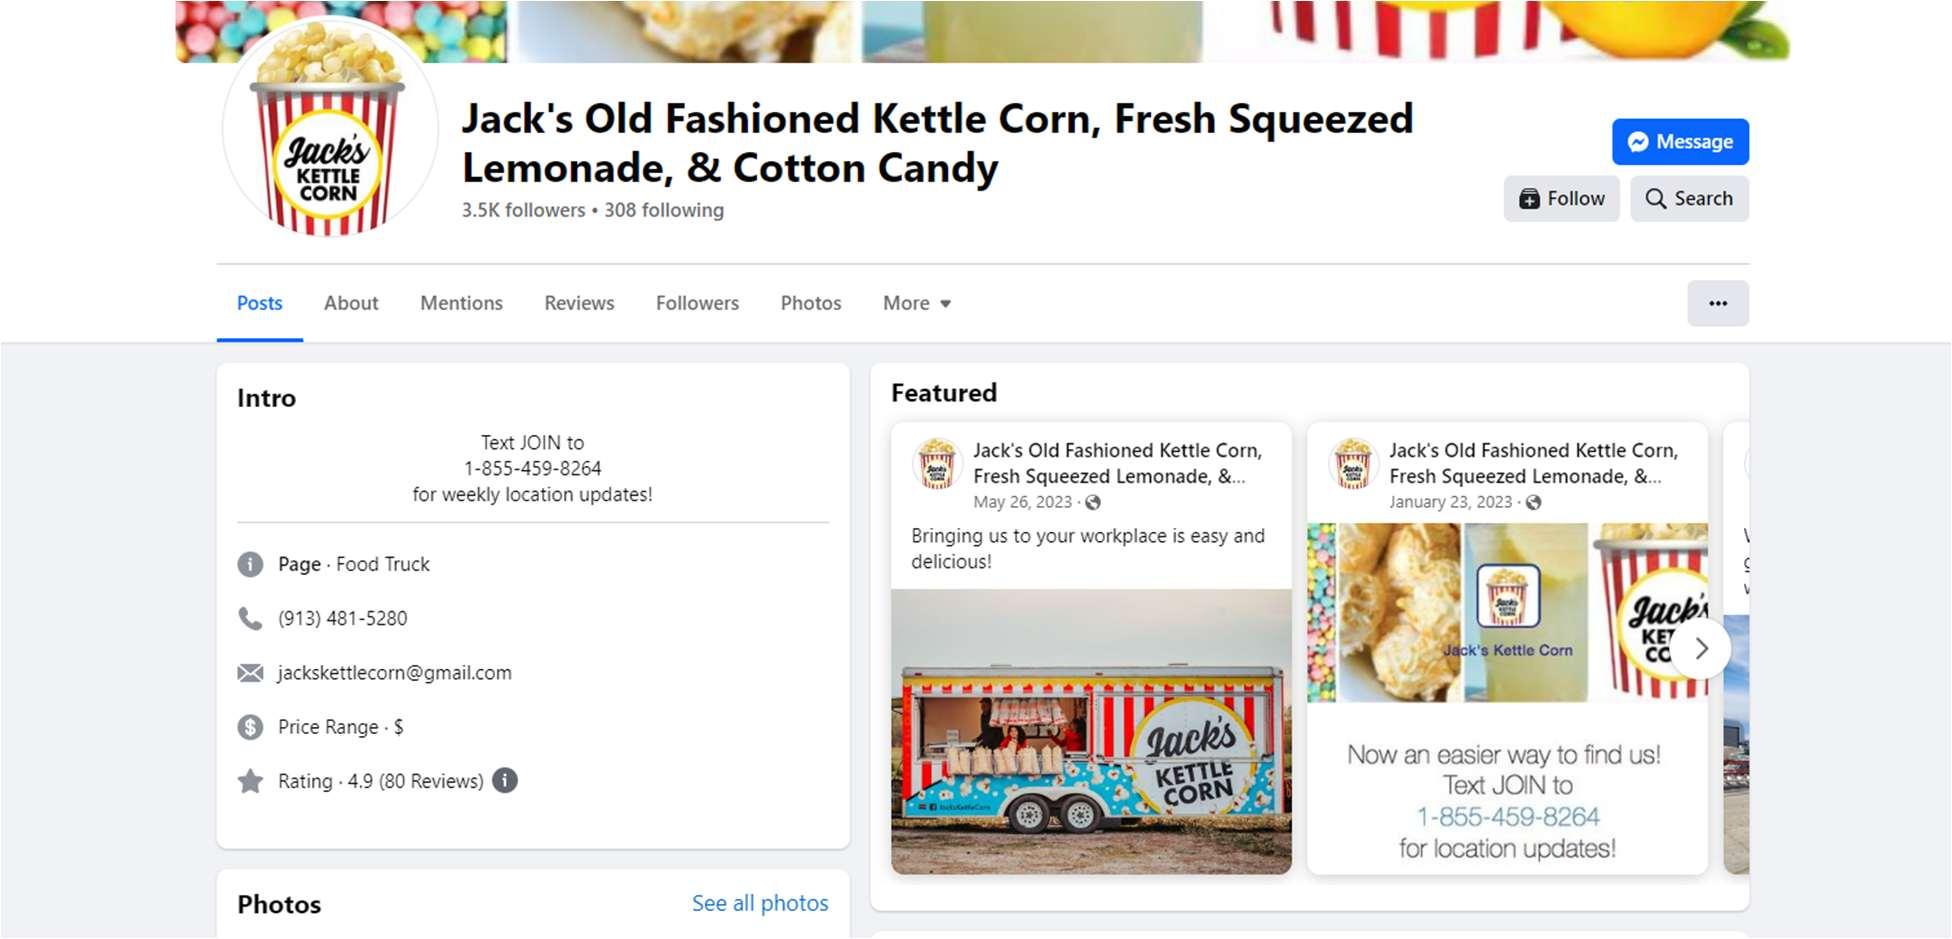Go to the Photos tab
1952x939 pixels.
810,303
